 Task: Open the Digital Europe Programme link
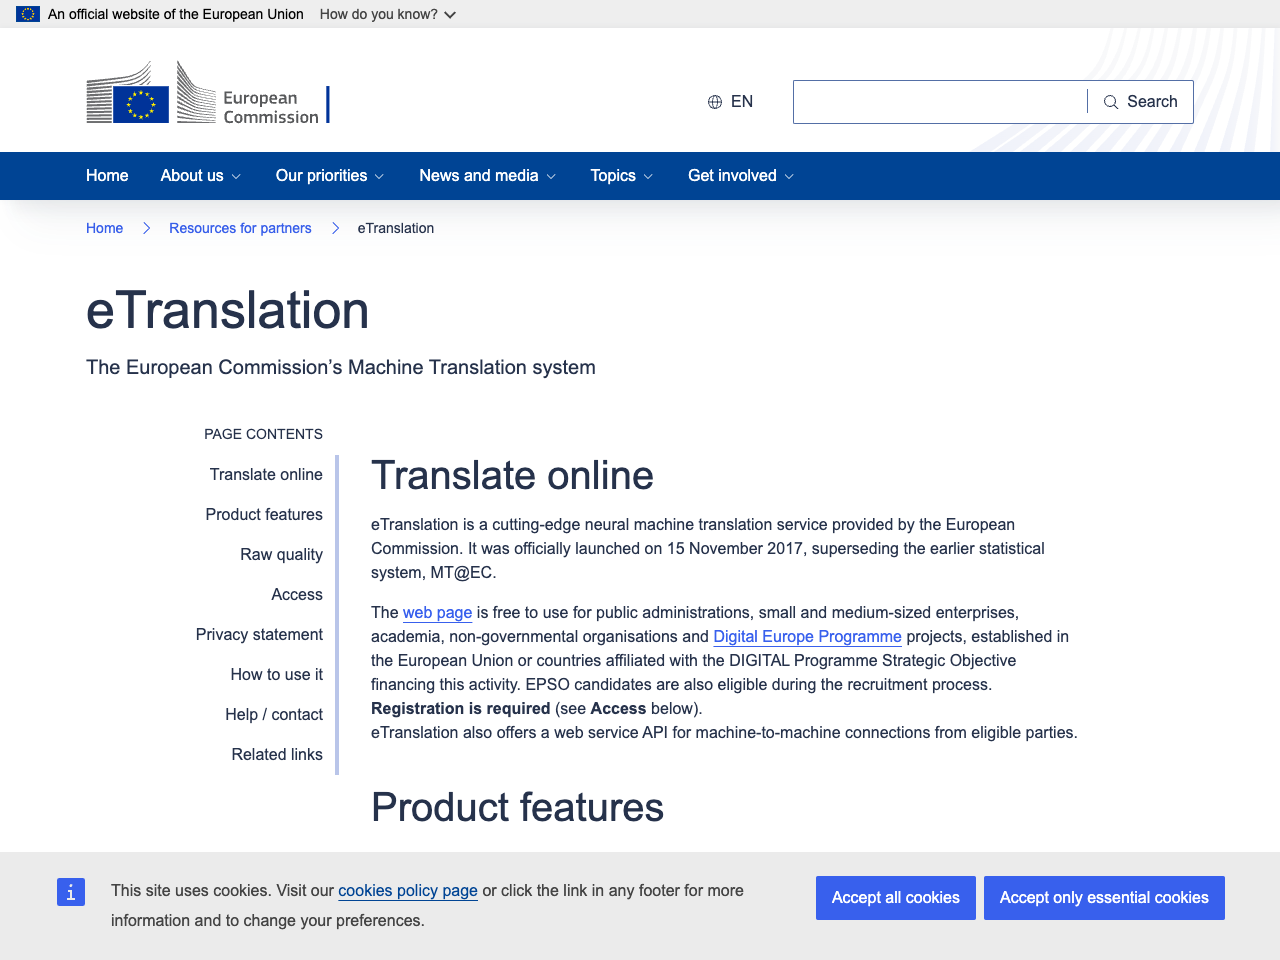[x=807, y=636]
